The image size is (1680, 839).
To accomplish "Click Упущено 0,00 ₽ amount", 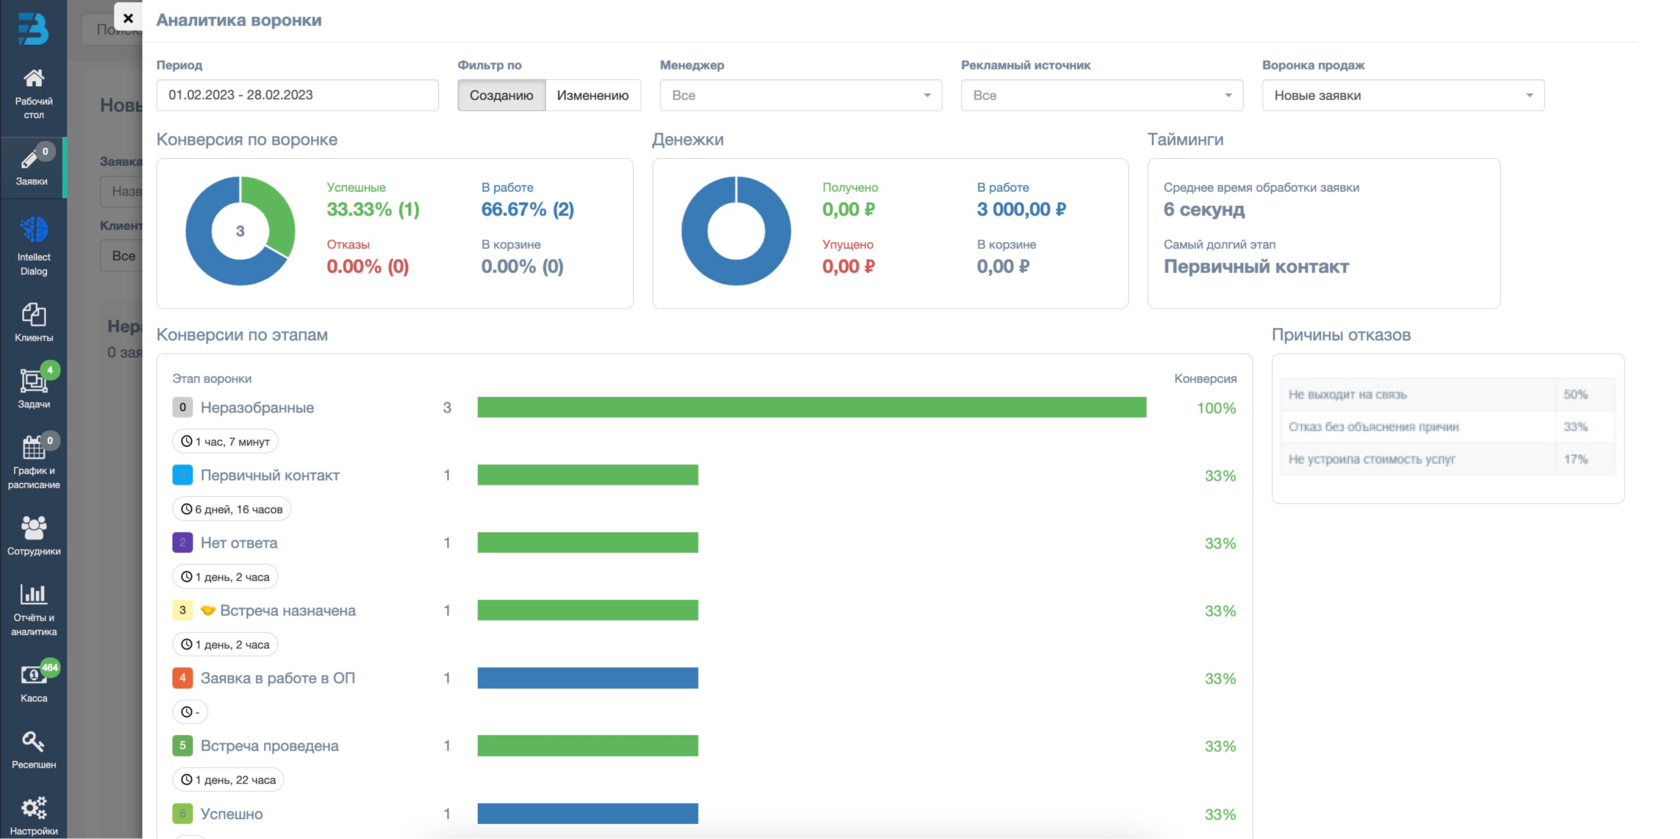I will pyautogui.click(x=849, y=266).
